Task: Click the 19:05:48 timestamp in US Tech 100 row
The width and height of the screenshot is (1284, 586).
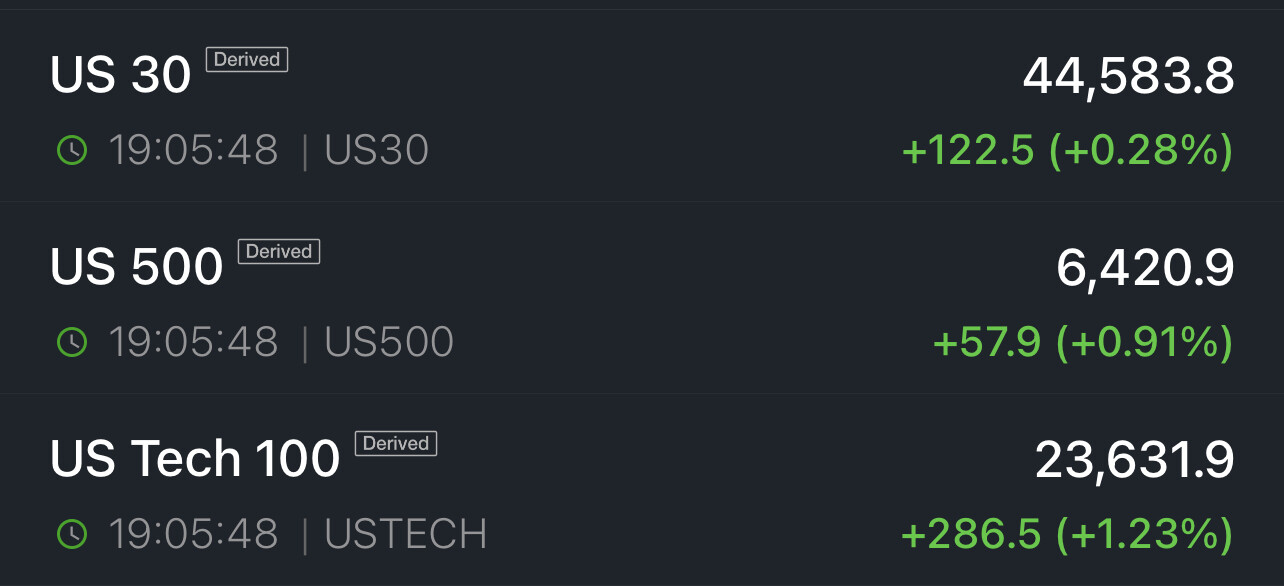Action: tap(193, 535)
